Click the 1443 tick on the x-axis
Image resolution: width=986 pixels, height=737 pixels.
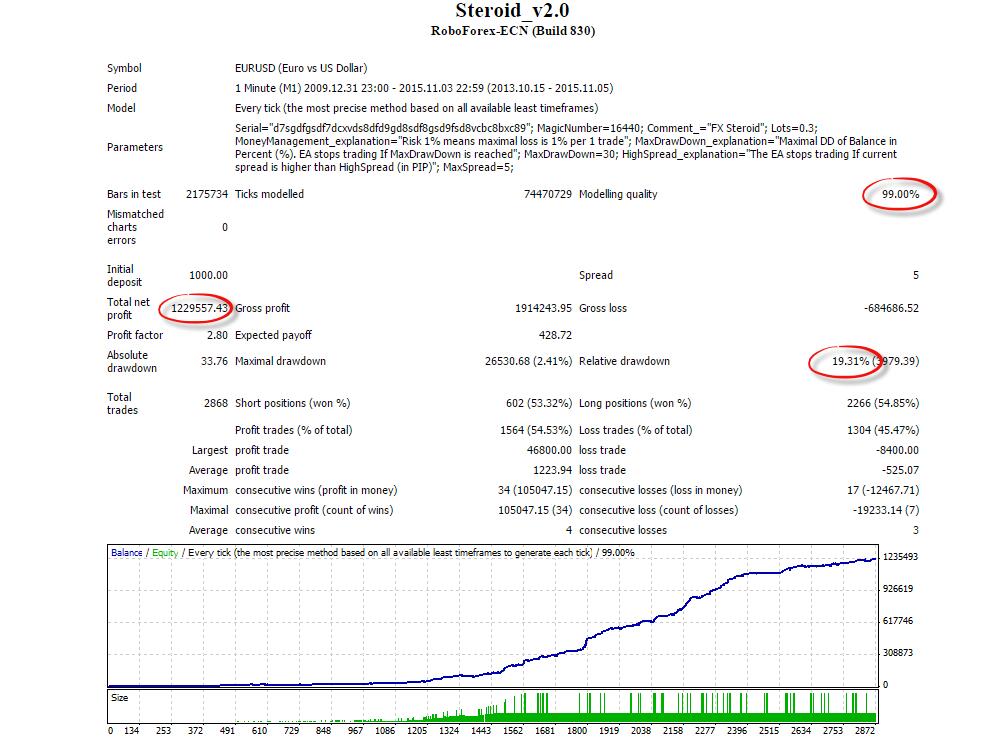coord(481,731)
